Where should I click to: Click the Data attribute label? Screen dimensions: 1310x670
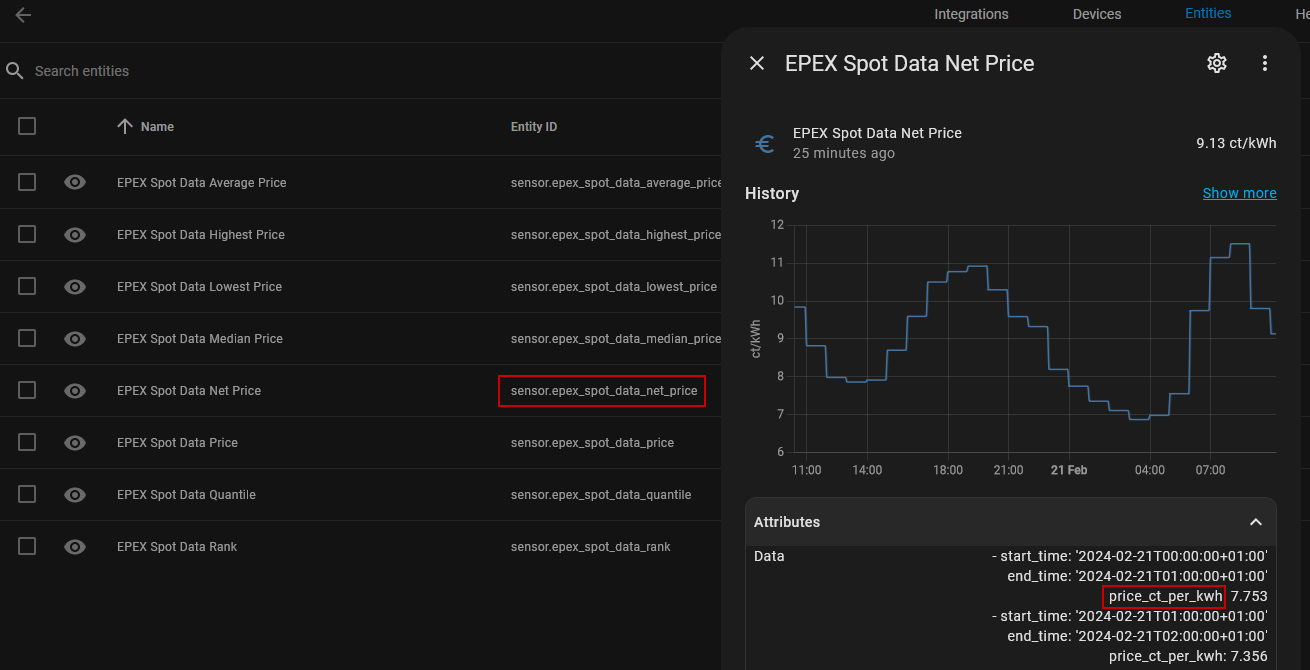click(x=769, y=556)
